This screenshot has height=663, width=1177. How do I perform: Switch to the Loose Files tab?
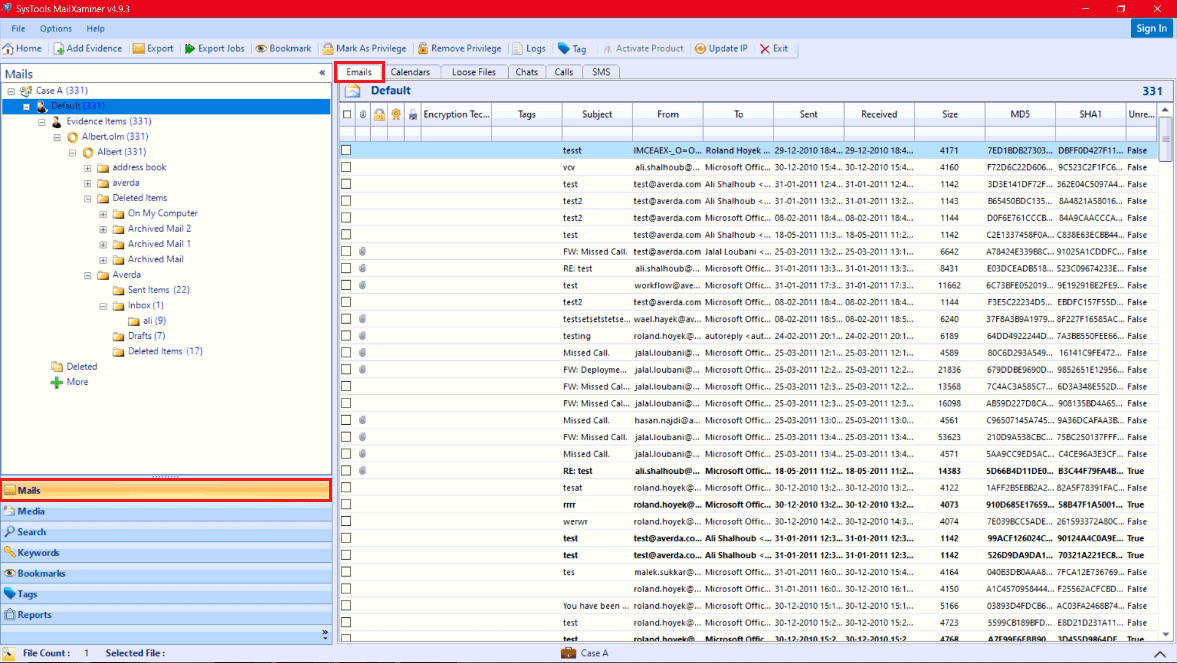pyautogui.click(x=474, y=72)
